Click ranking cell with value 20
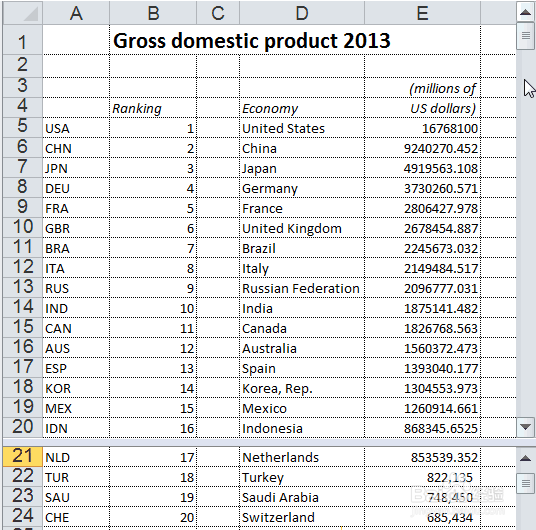The height and width of the screenshot is (530, 536). coord(153,517)
